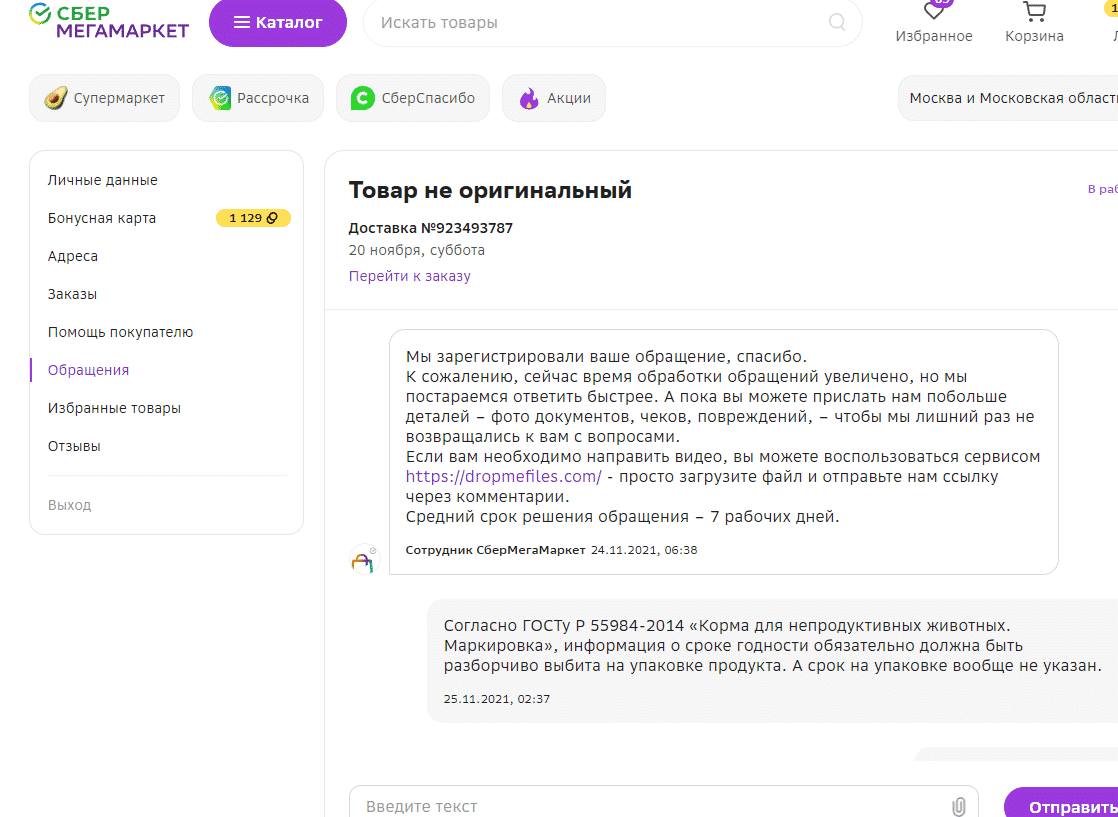Click the timestamp 25.11.2021, 02:37

pos(496,699)
